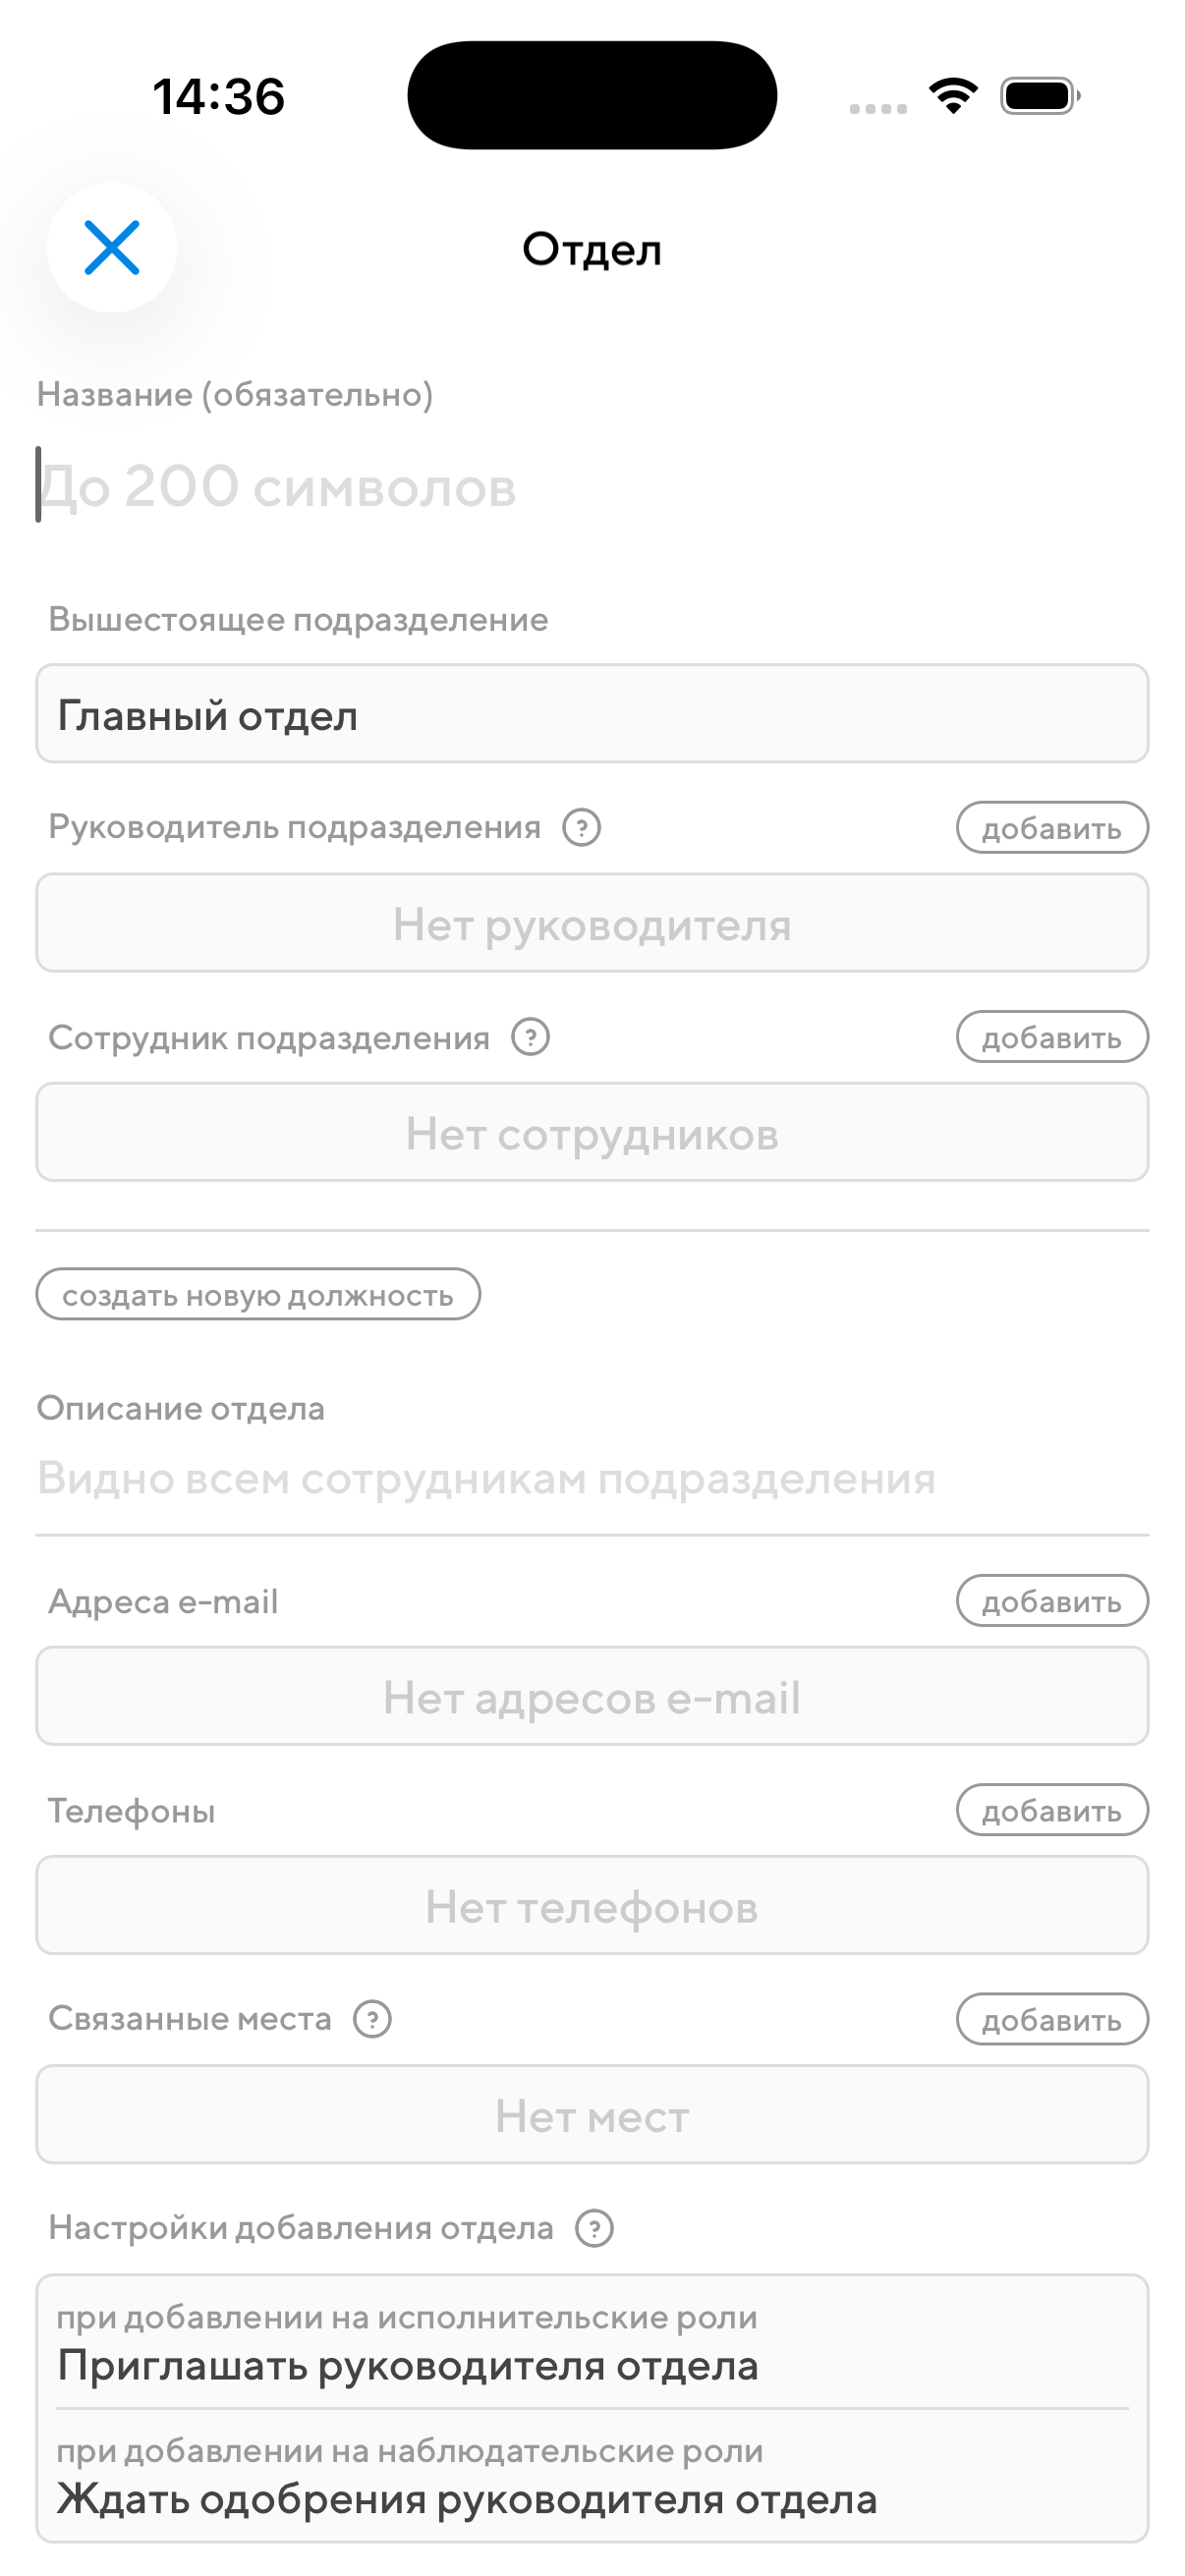The width and height of the screenshot is (1185, 2576).
Task: Focus the Описание отдела text field
Action: coord(590,1478)
